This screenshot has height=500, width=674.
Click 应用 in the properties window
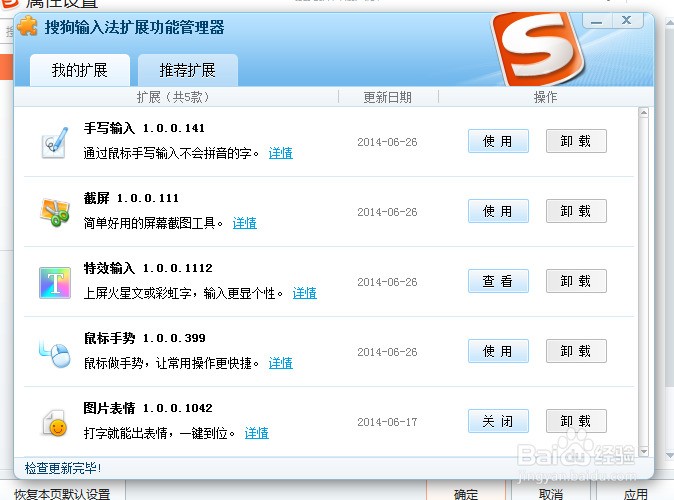pos(635,494)
